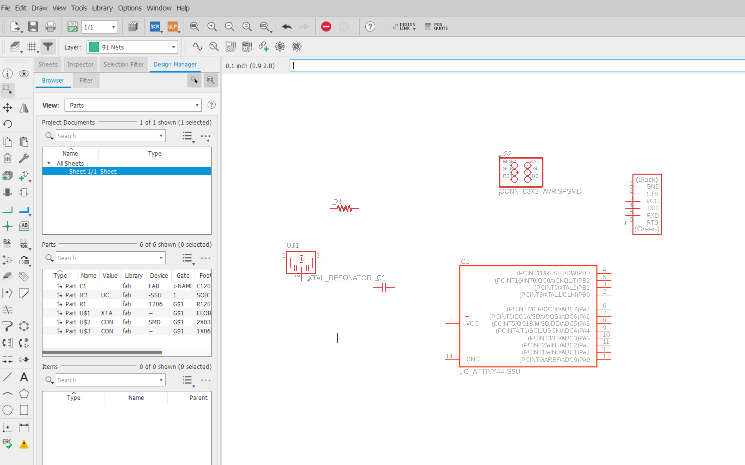Open the SCR script button
The width and height of the screenshot is (745, 465).
pyautogui.click(x=155, y=27)
